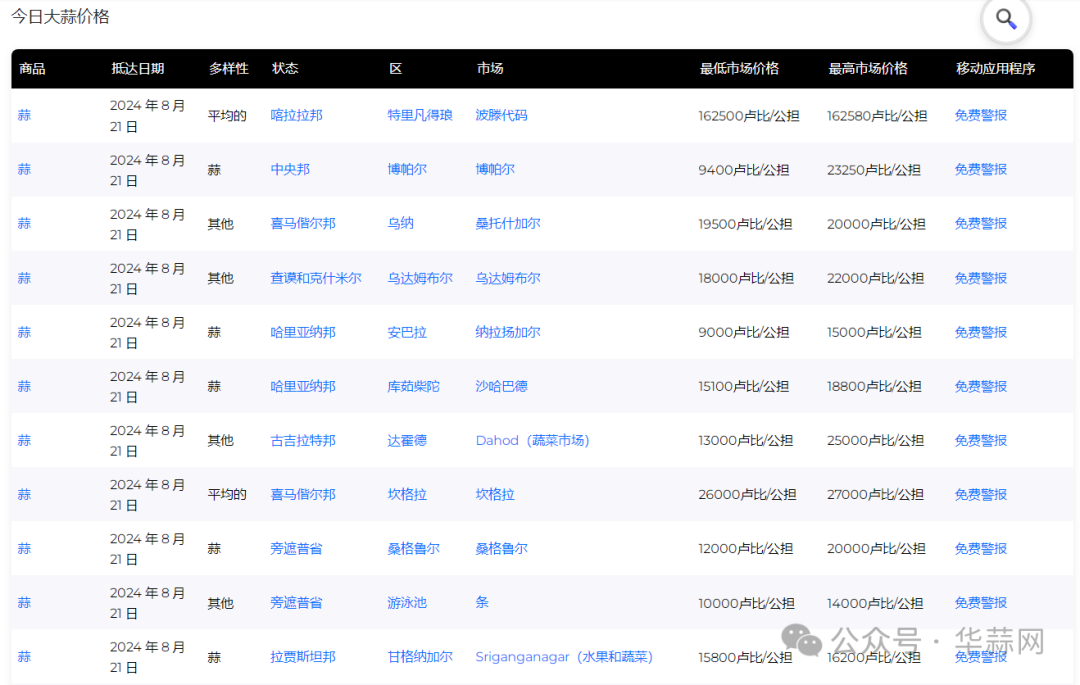Open 达霍德 district link
The height and width of the screenshot is (685, 1080).
point(407,441)
